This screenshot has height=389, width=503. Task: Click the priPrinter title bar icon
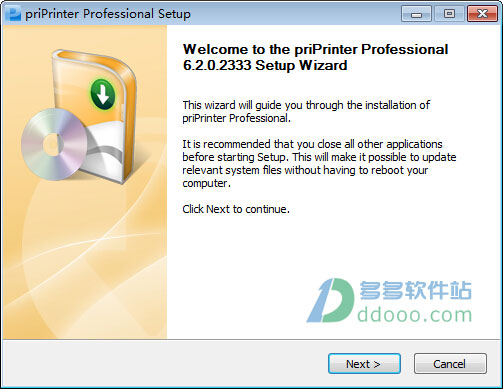(14, 14)
